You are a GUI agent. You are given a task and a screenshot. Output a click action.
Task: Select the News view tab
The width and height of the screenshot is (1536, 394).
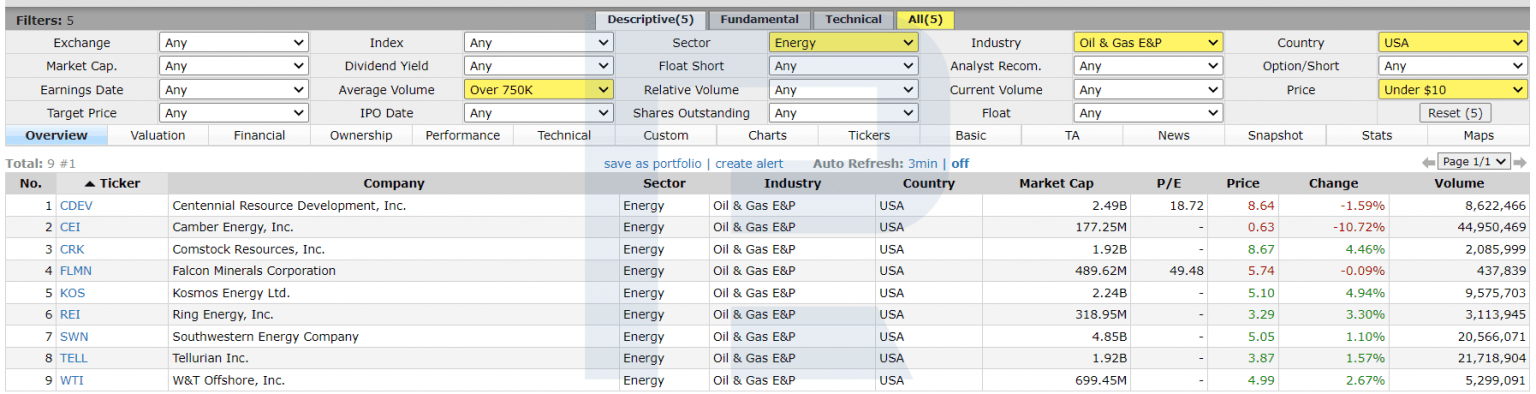[1174, 135]
